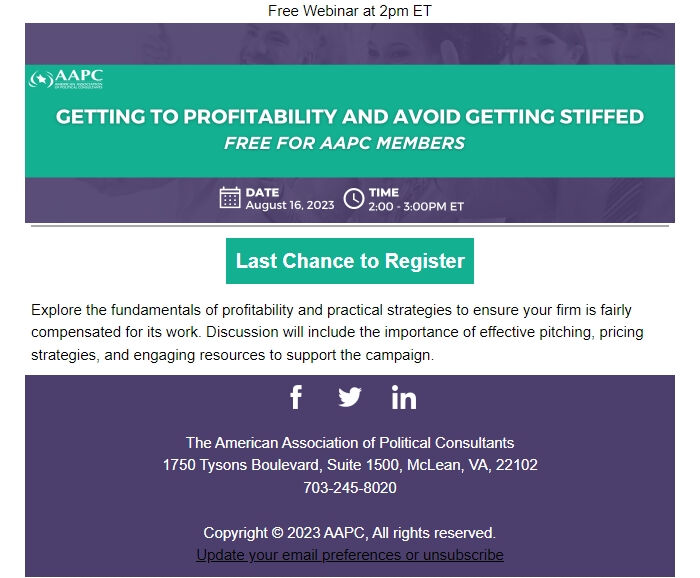
Task: Click the Copyright 2023 AAPC notice
Action: (x=350, y=533)
